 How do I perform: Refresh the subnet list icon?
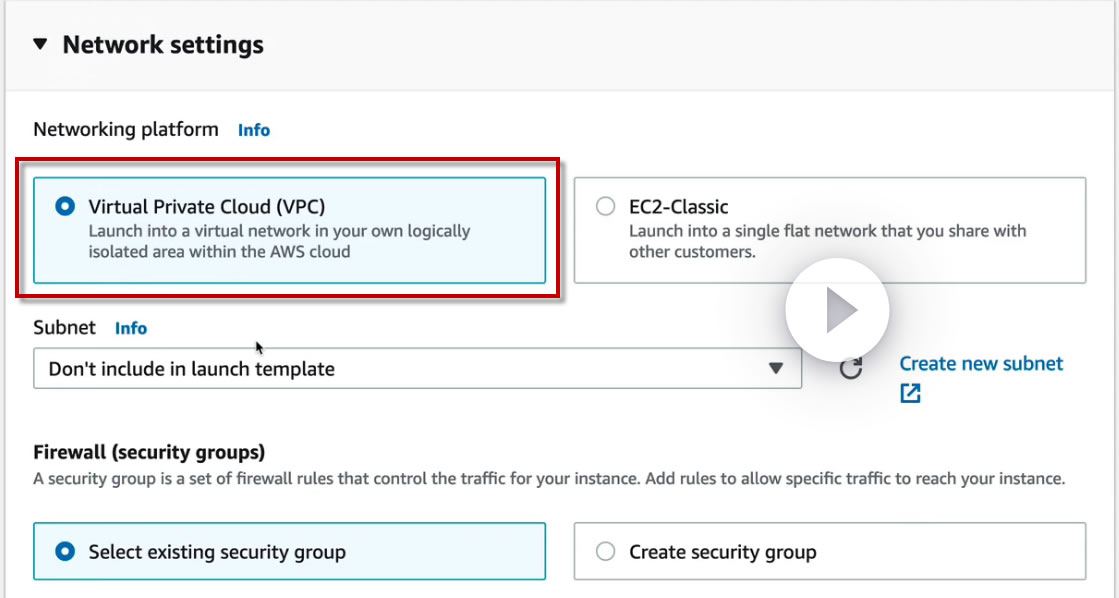point(850,369)
